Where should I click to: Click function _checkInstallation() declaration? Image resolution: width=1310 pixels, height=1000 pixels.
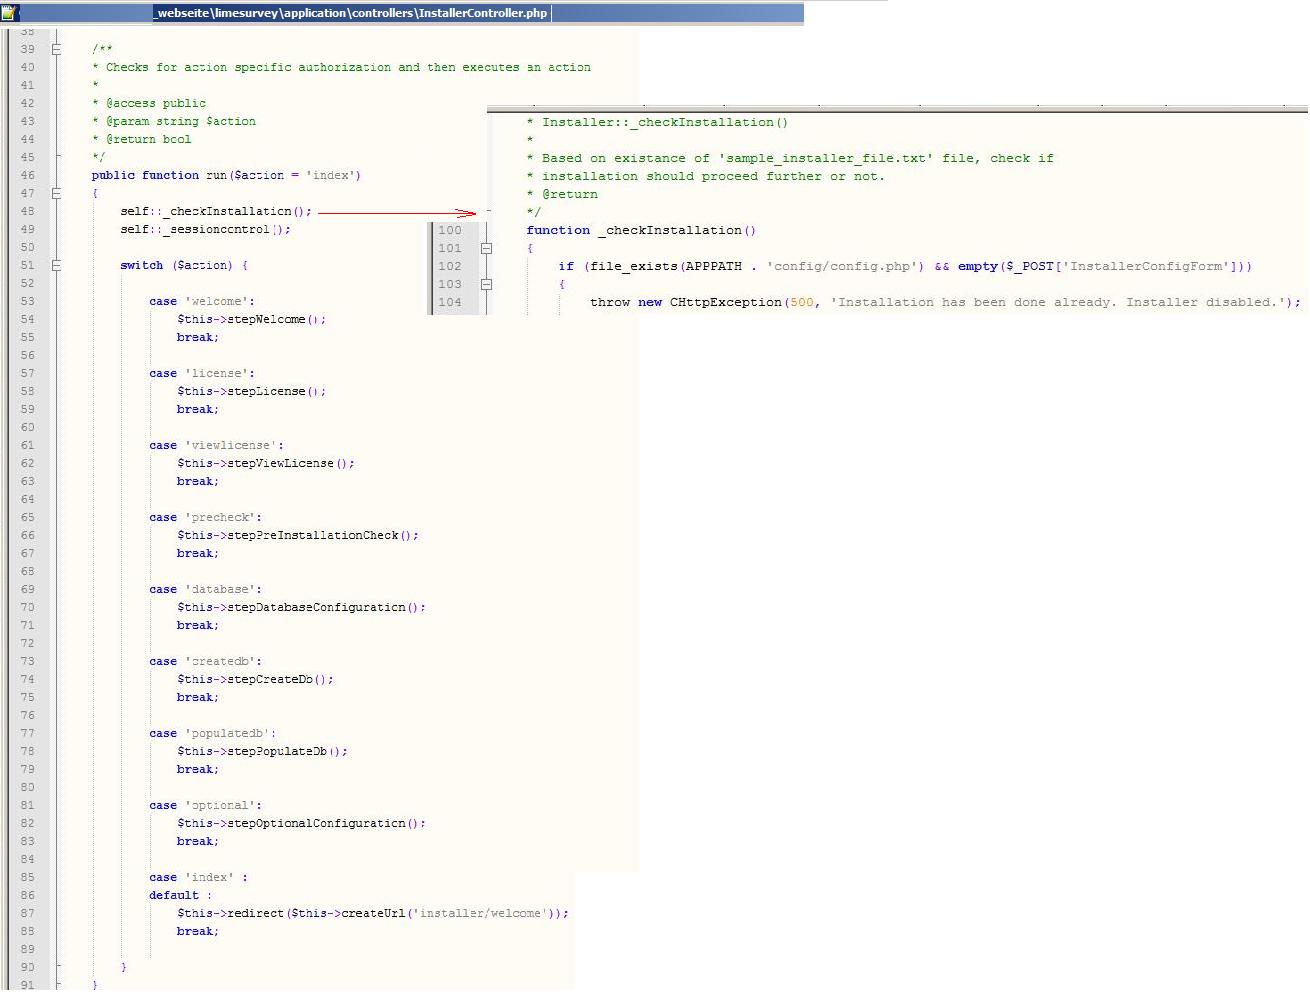pyautogui.click(x=641, y=230)
